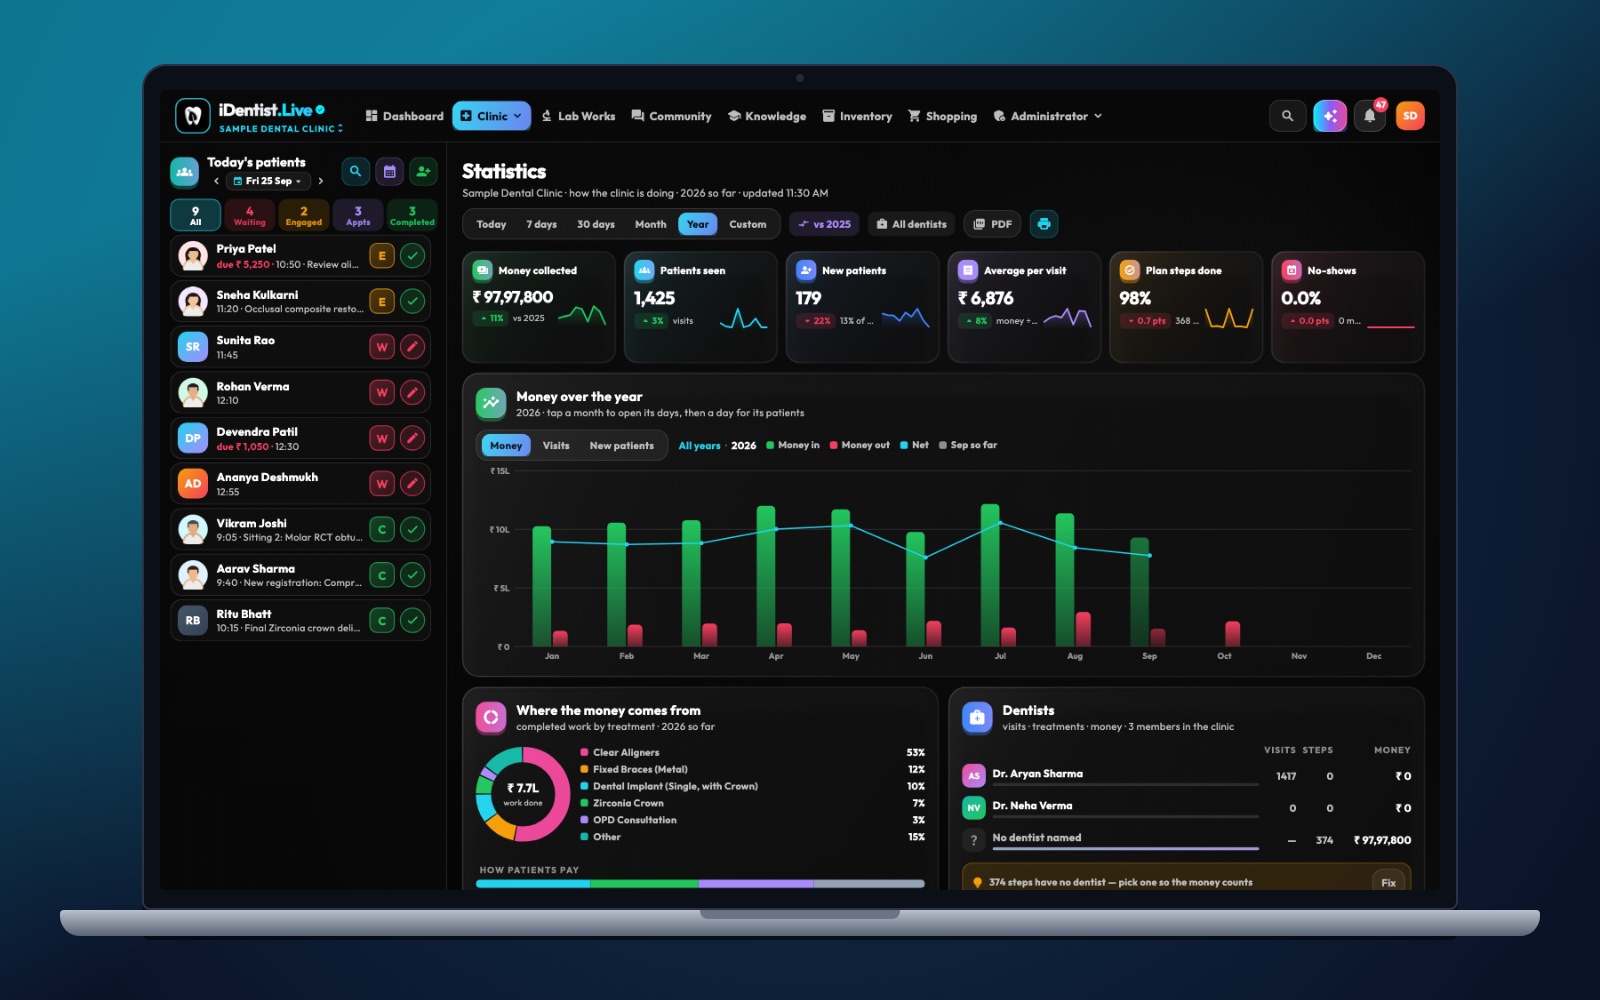
Task: Select the 7 days range tab
Action: point(542,224)
